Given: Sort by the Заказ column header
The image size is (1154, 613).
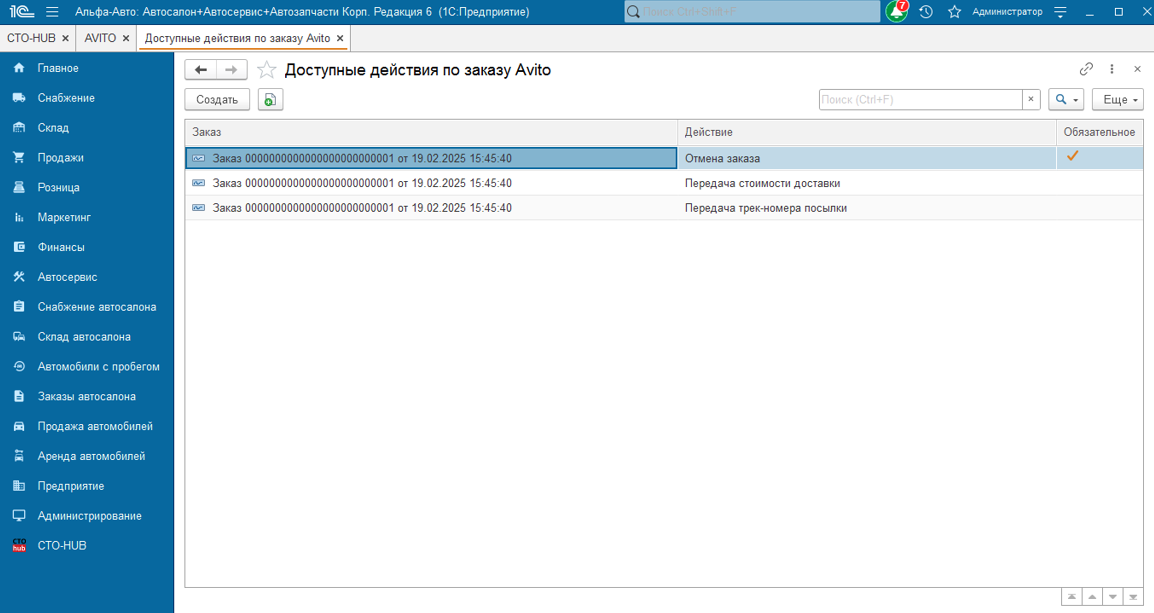Looking at the screenshot, I should point(431,132).
